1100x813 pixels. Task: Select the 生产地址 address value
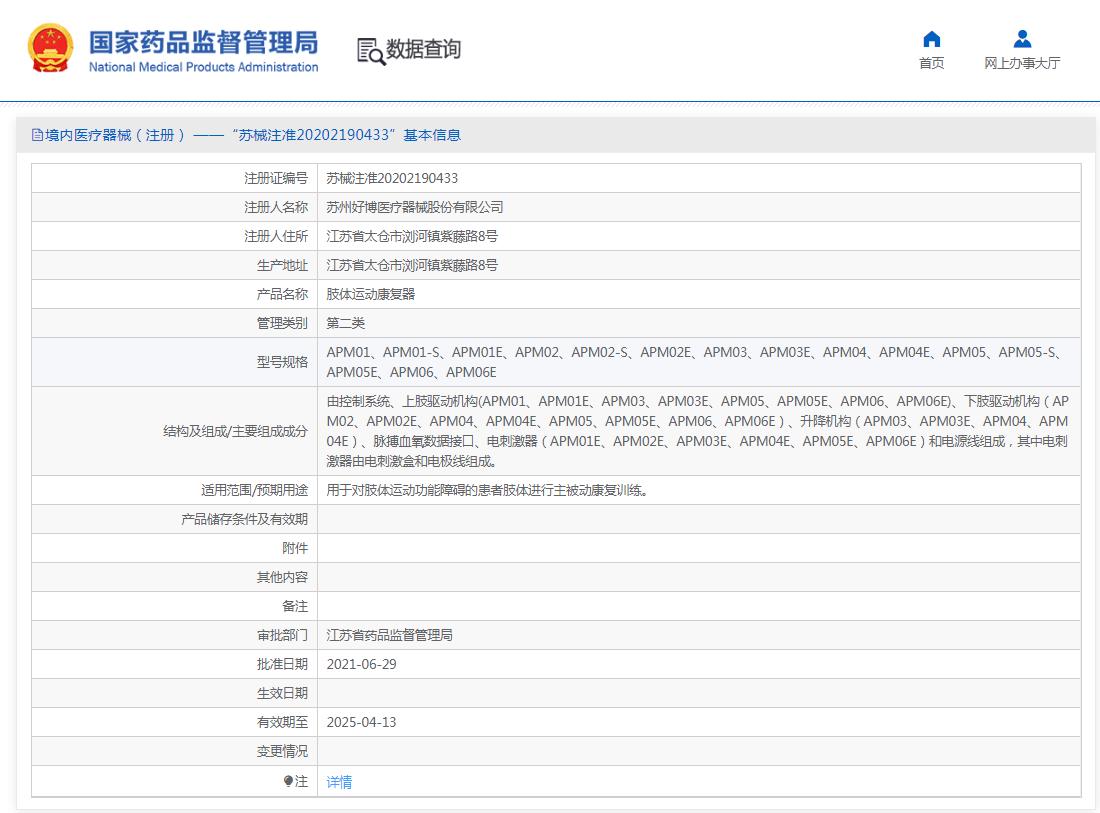[412, 265]
